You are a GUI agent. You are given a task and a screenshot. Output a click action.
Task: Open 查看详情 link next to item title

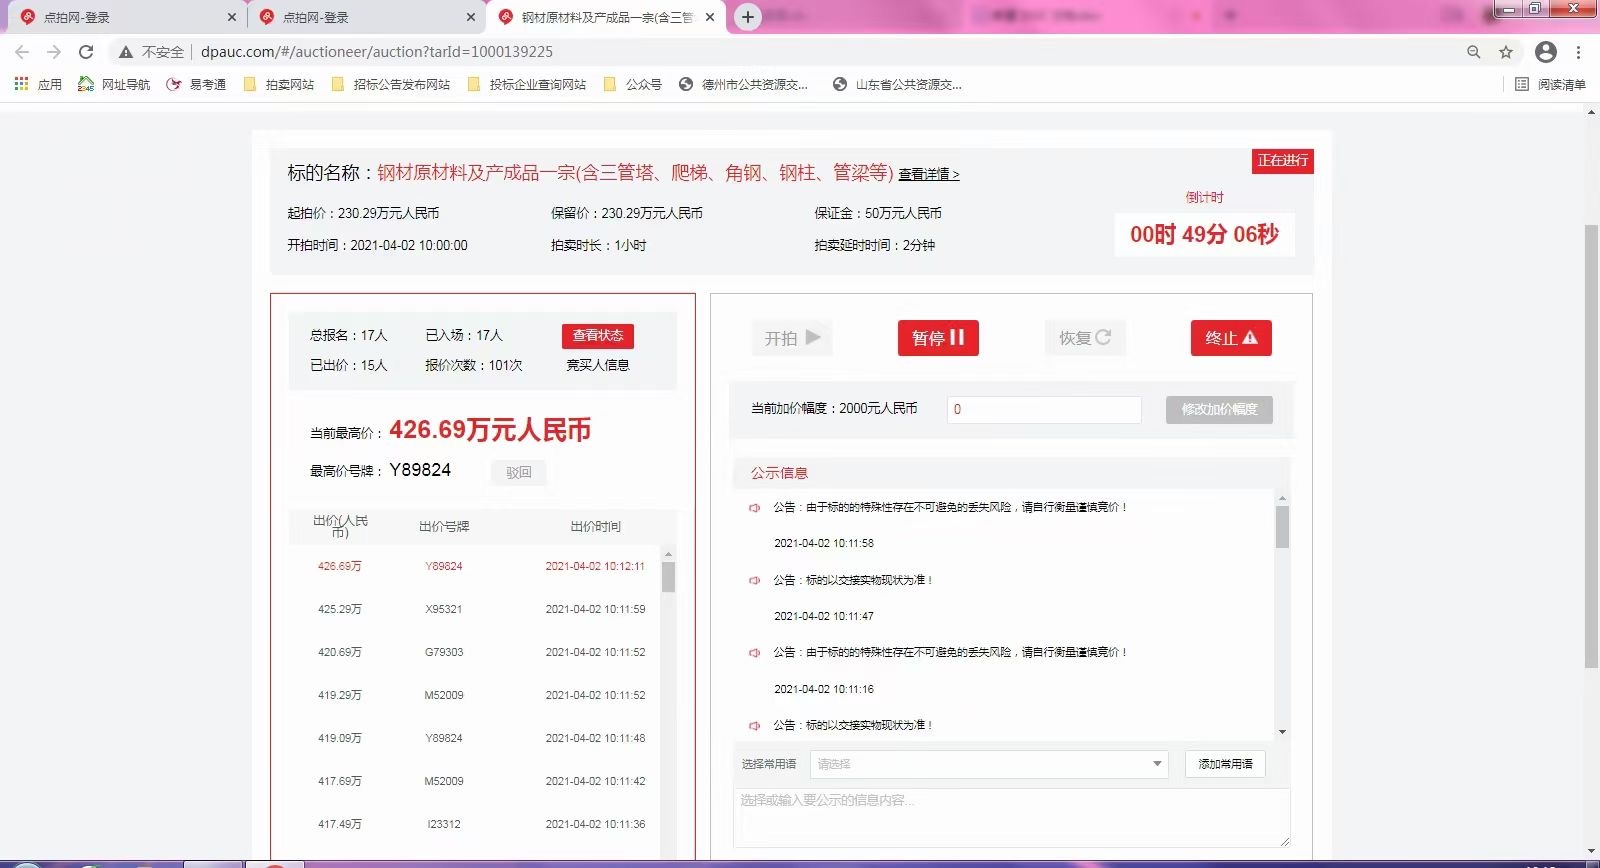click(928, 175)
